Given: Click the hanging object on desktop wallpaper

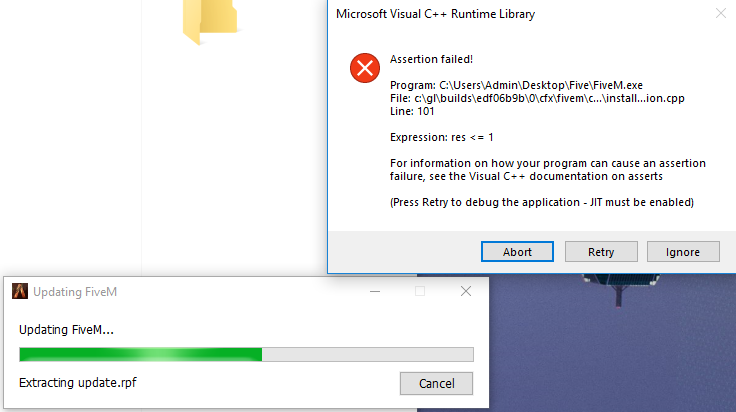Looking at the screenshot, I should coord(620,290).
